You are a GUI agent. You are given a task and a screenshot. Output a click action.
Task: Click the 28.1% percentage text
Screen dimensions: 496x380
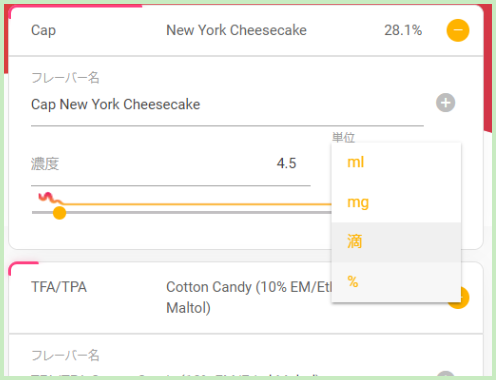[x=403, y=30]
